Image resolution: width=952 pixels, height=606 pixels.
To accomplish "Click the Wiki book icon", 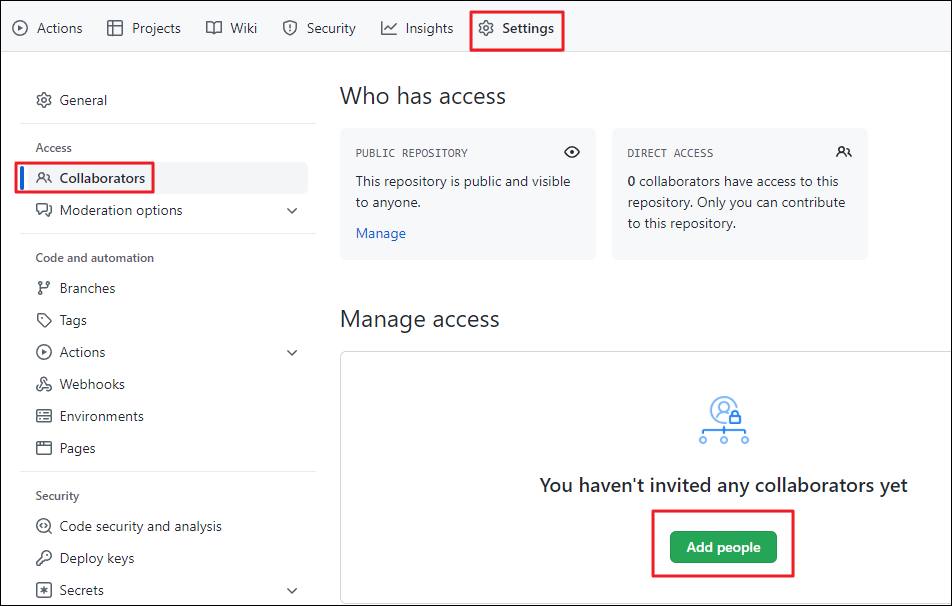I will click(214, 28).
